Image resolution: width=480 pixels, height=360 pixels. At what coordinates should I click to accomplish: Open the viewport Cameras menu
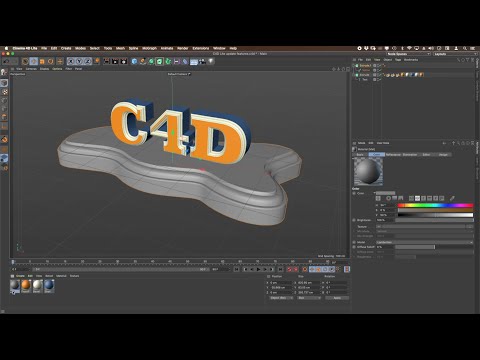coord(31,69)
